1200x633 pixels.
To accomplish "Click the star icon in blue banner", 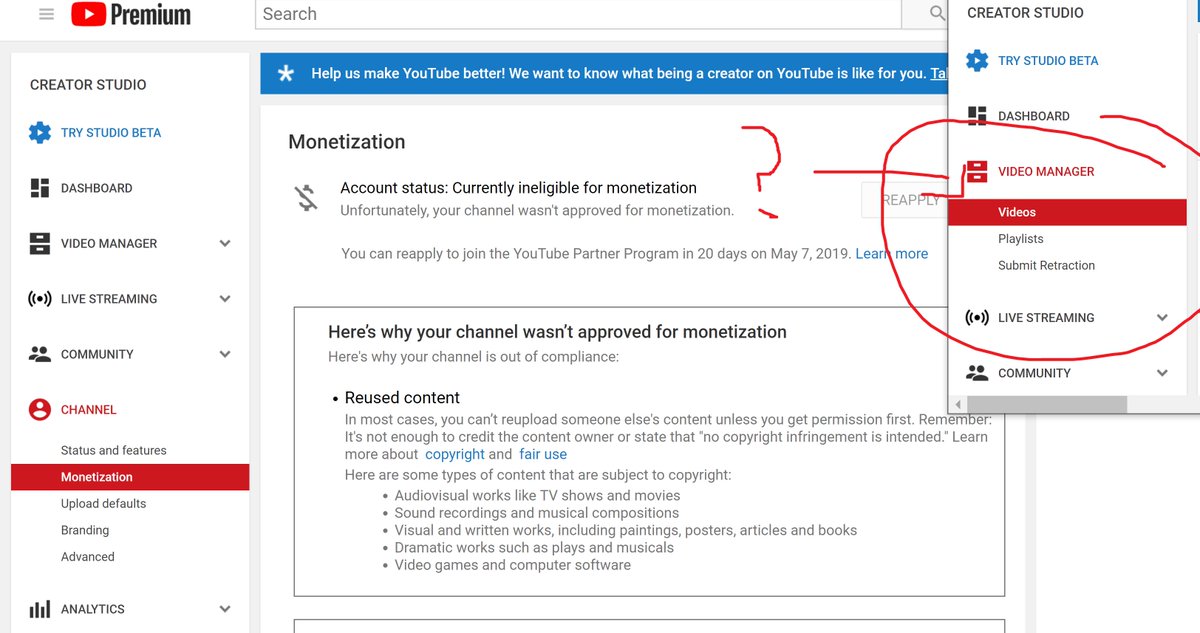I will pyautogui.click(x=286, y=73).
